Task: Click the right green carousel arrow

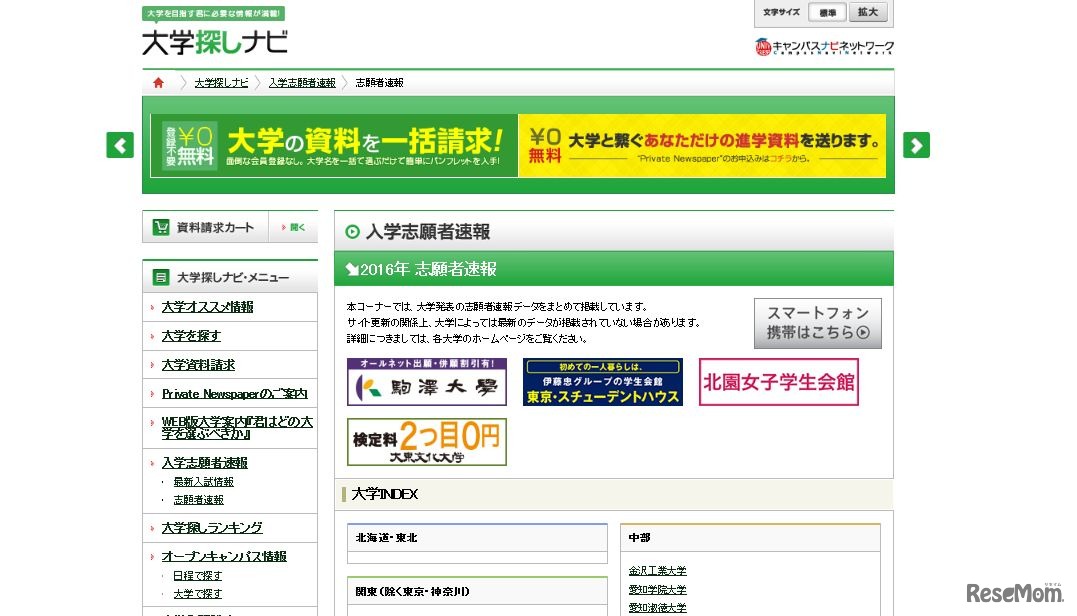Action: click(x=916, y=145)
